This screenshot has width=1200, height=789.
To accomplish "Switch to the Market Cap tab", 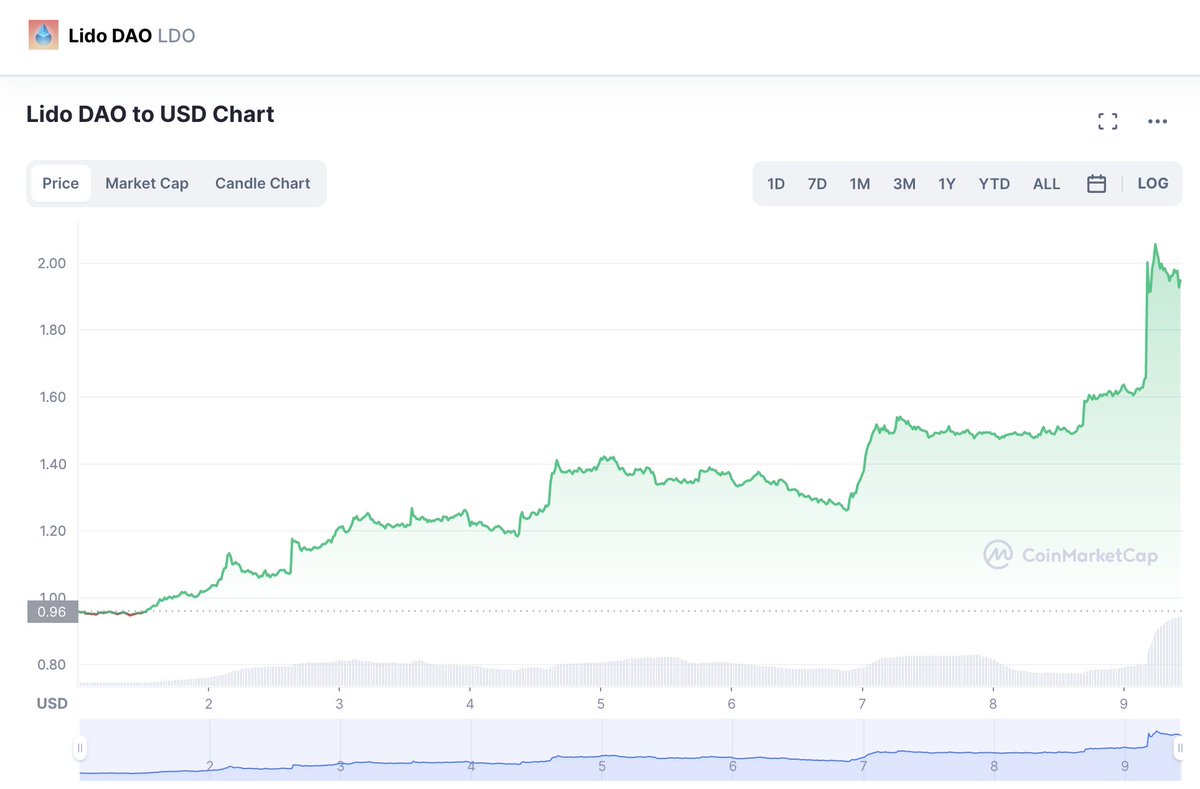I will coord(147,184).
